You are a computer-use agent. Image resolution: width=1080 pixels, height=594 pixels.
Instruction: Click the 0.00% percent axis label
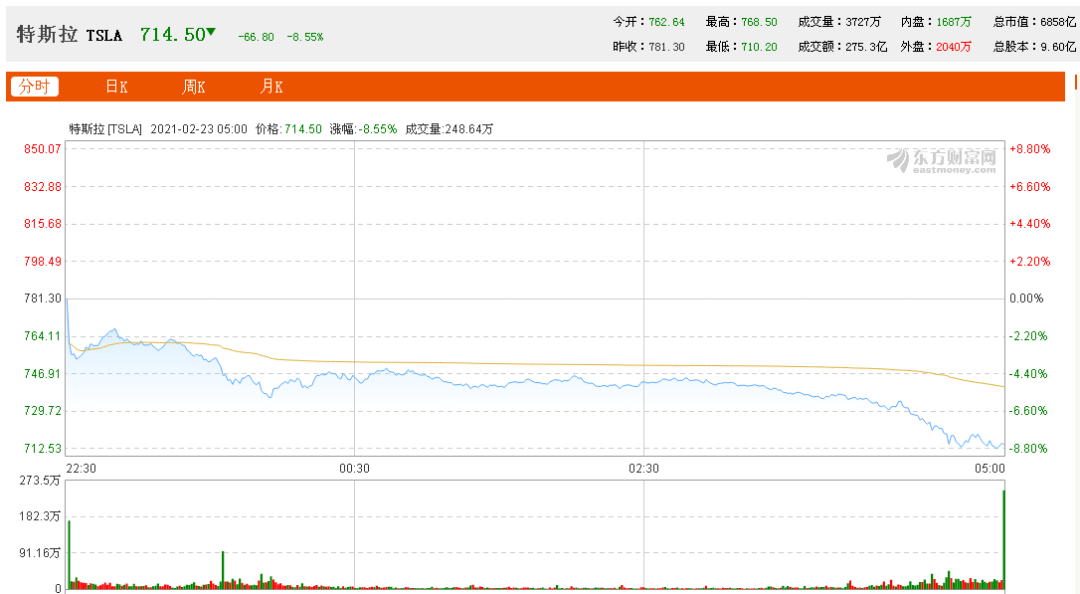1026,298
